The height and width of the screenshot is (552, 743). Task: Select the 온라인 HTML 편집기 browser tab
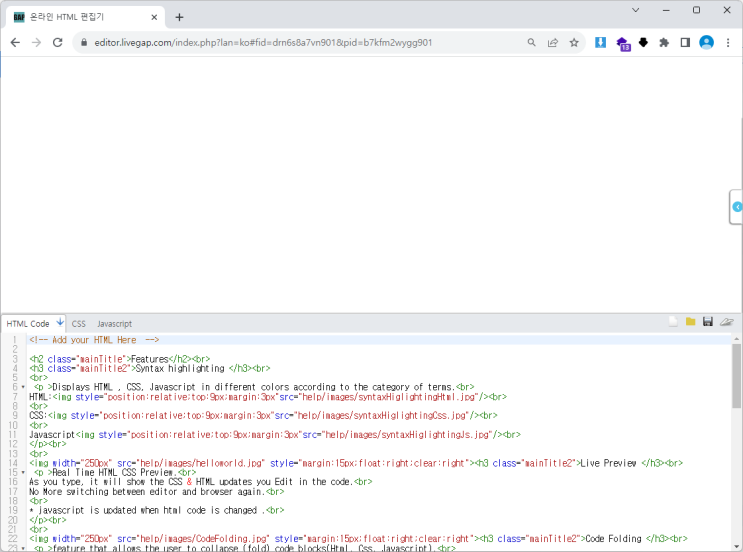click(85, 18)
